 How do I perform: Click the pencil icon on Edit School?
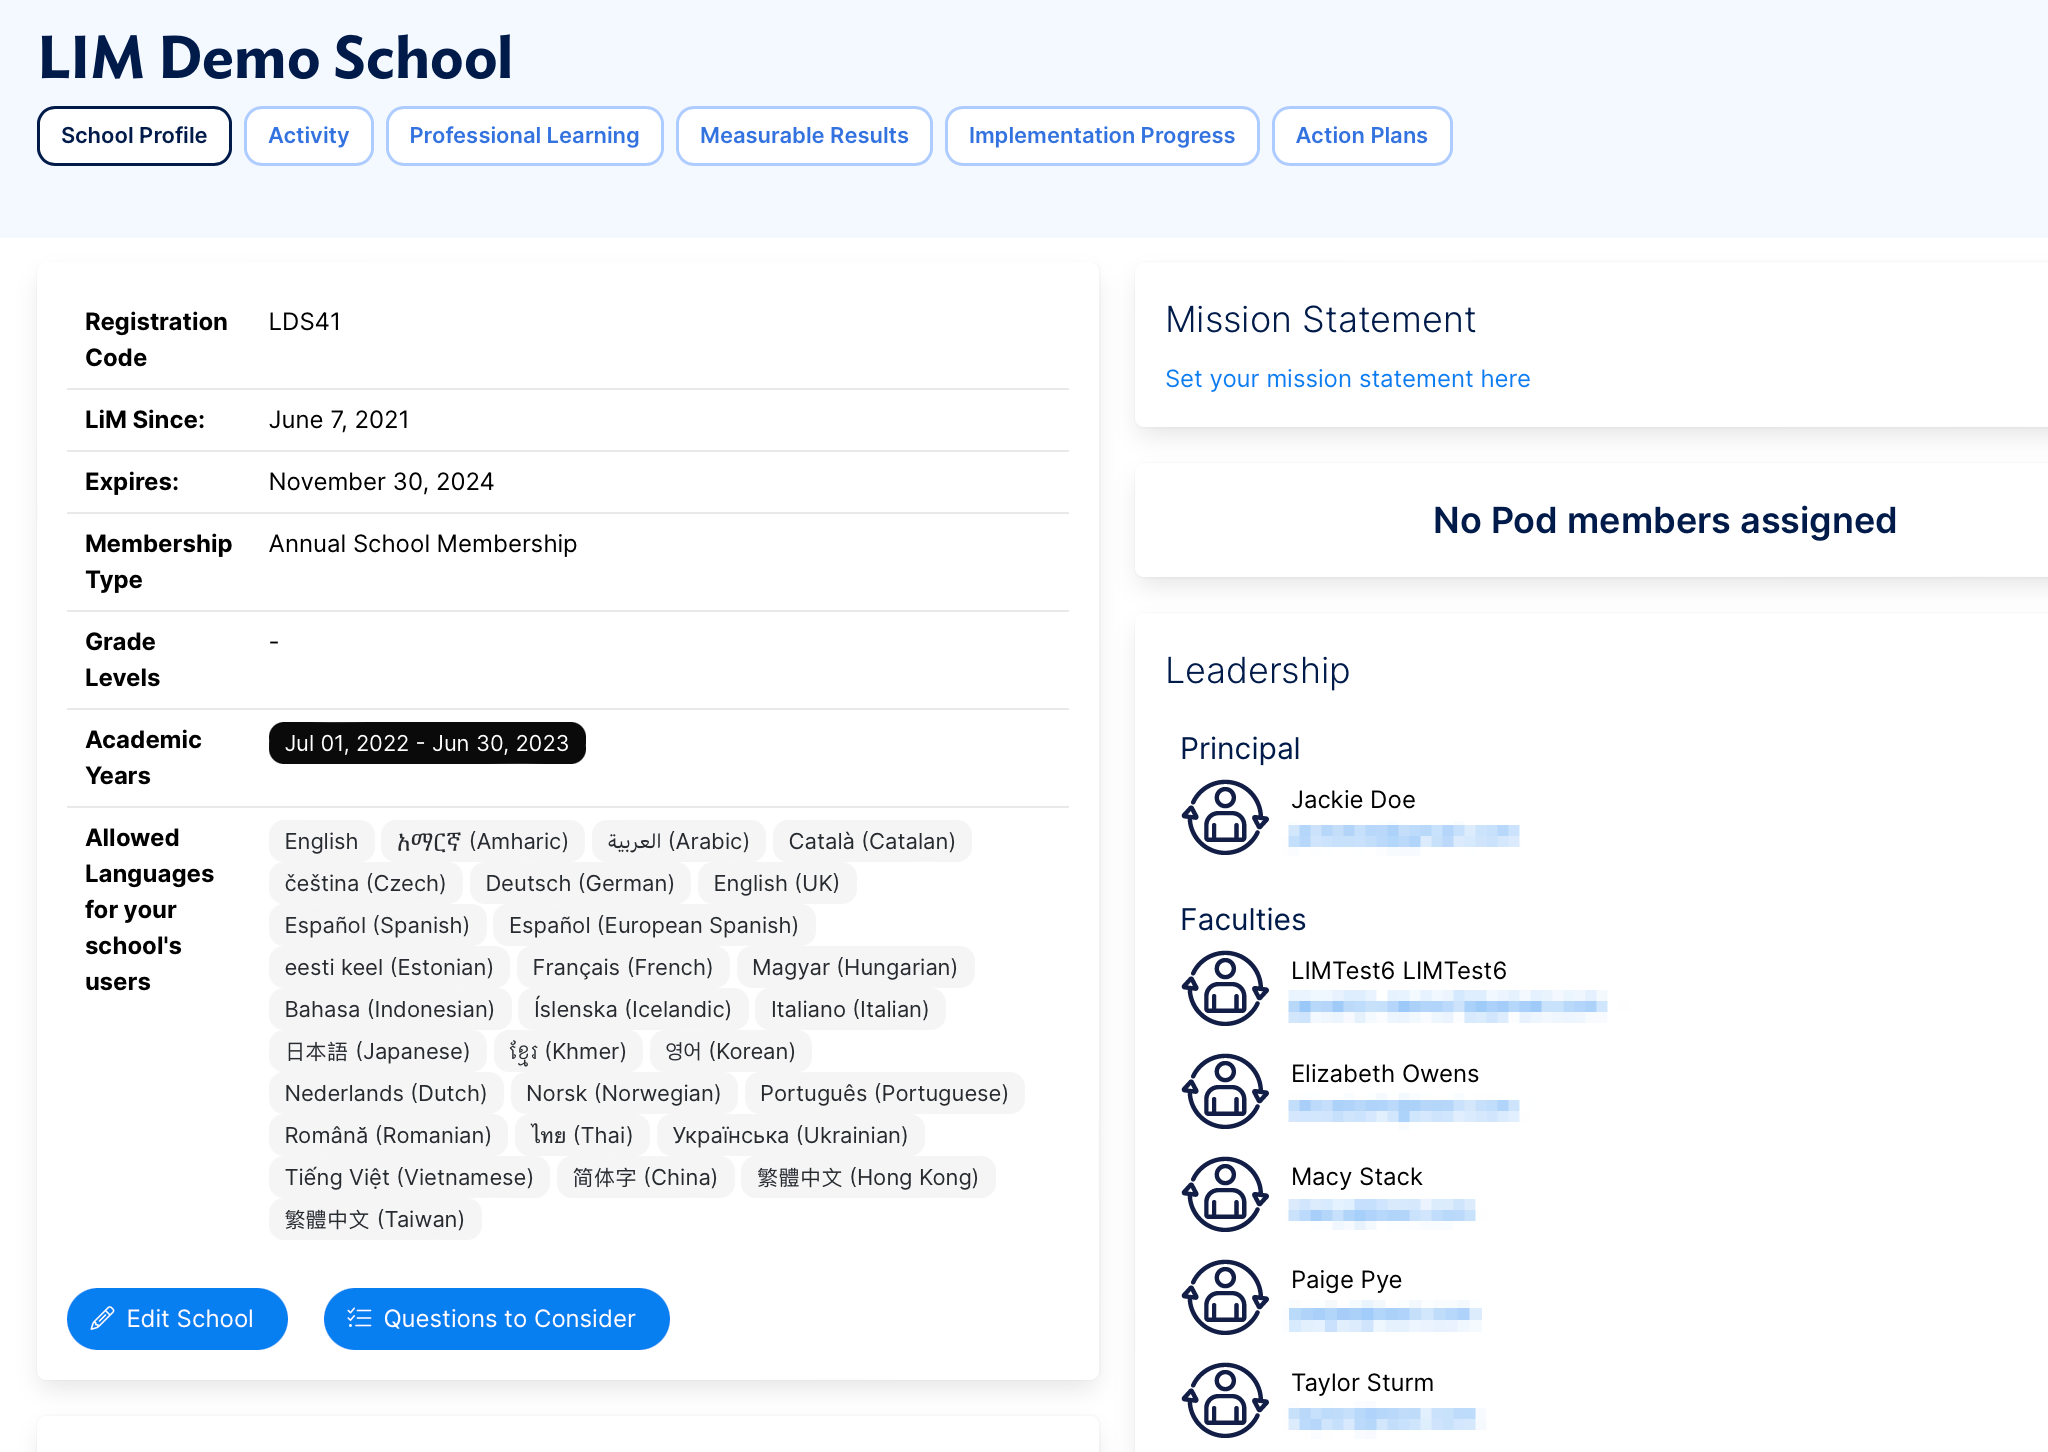(x=102, y=1318)
